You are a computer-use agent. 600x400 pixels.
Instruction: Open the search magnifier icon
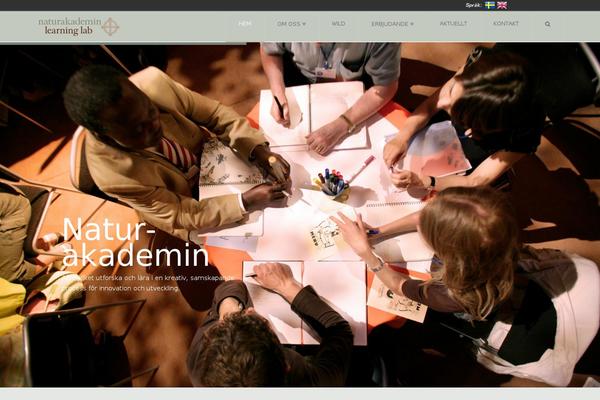coord(548,24)
